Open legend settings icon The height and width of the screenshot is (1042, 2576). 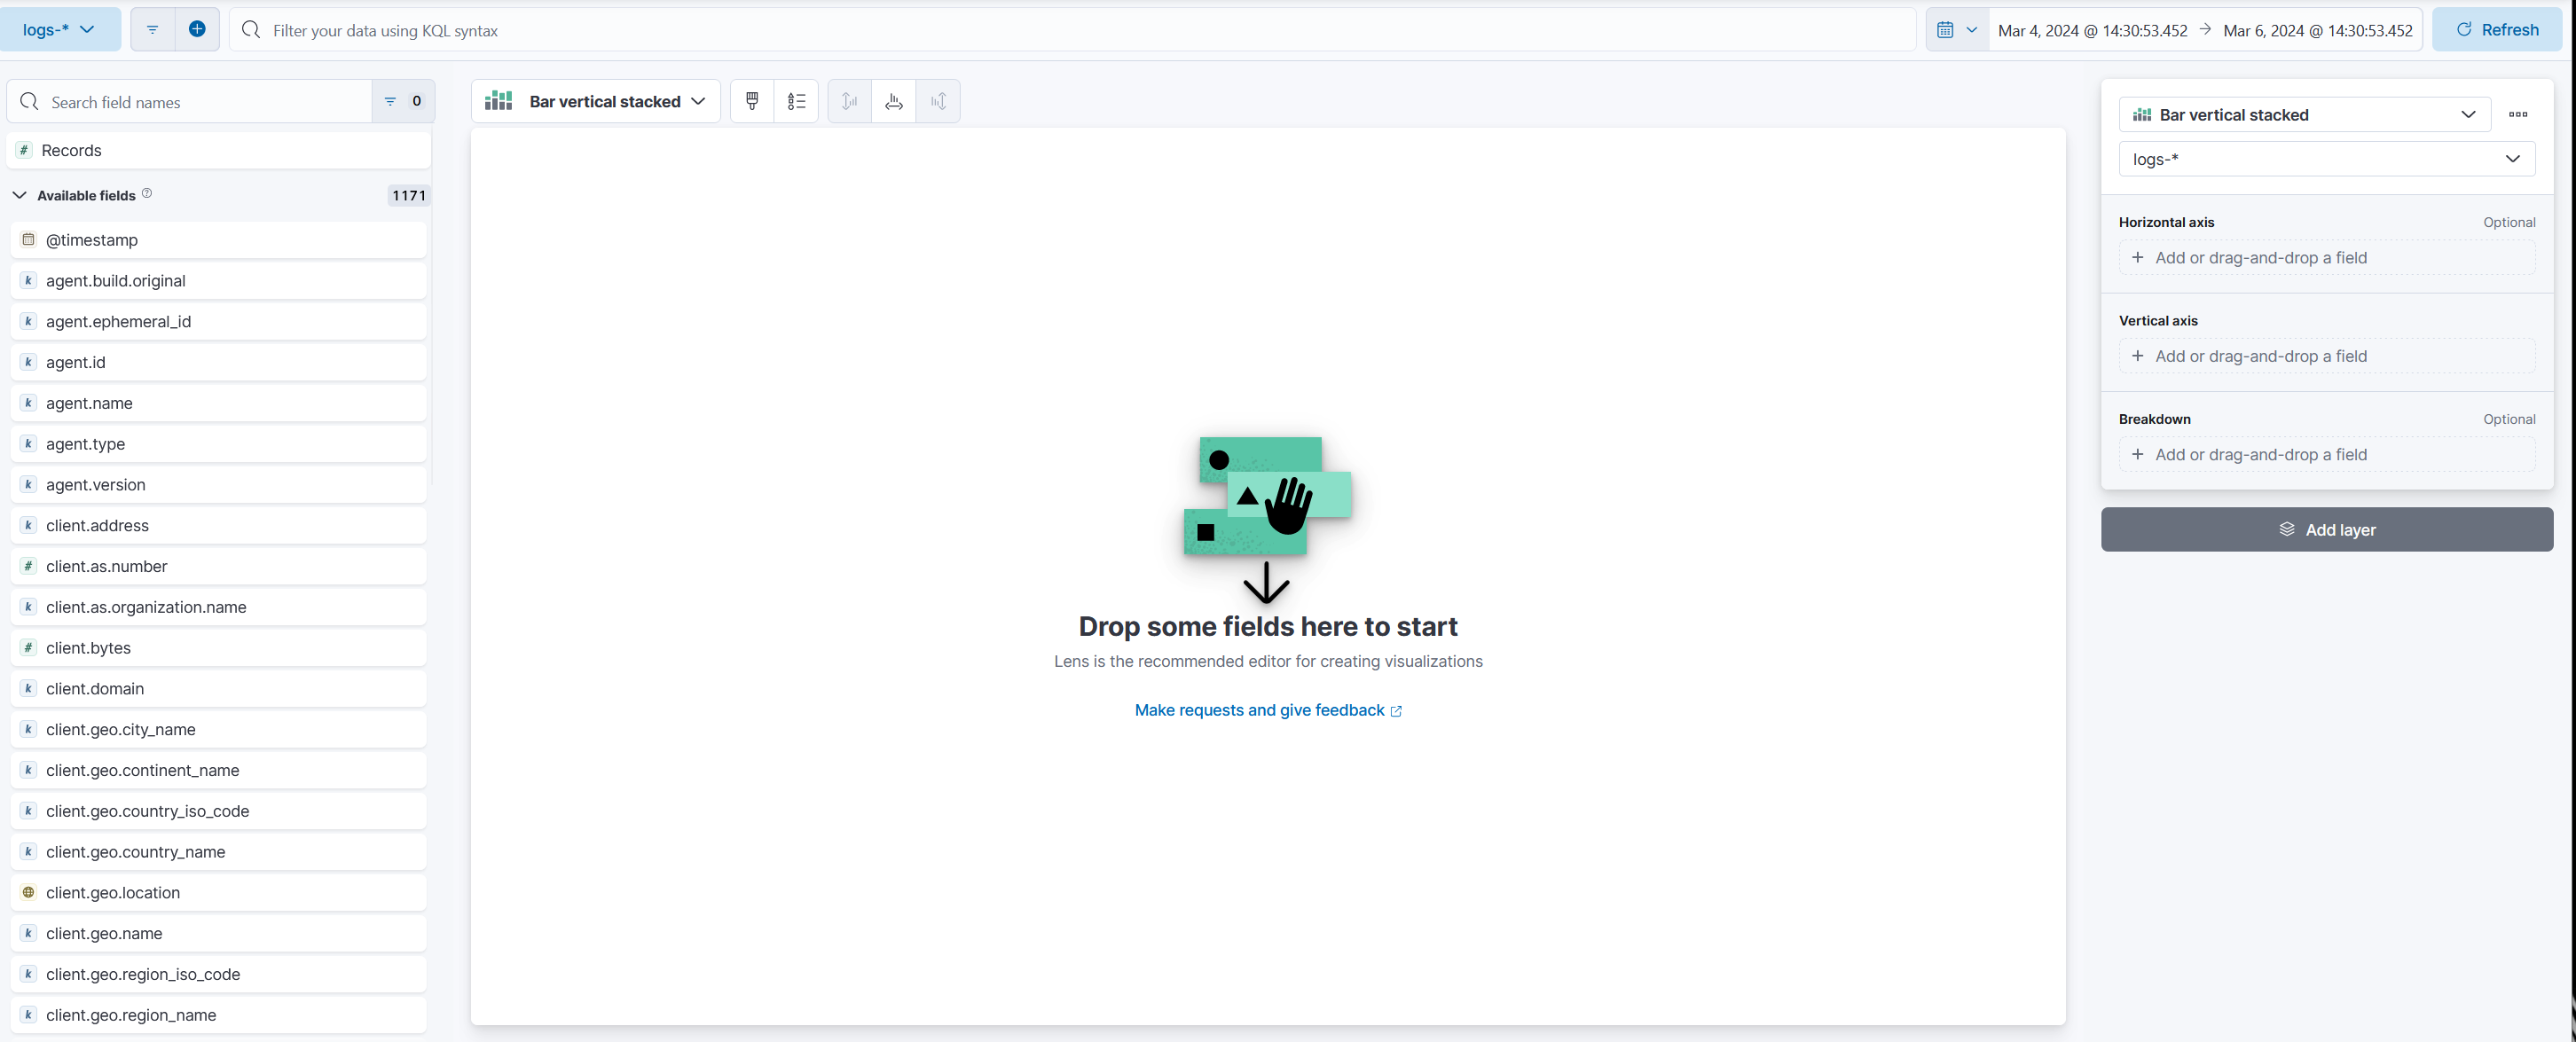[796, 101]
